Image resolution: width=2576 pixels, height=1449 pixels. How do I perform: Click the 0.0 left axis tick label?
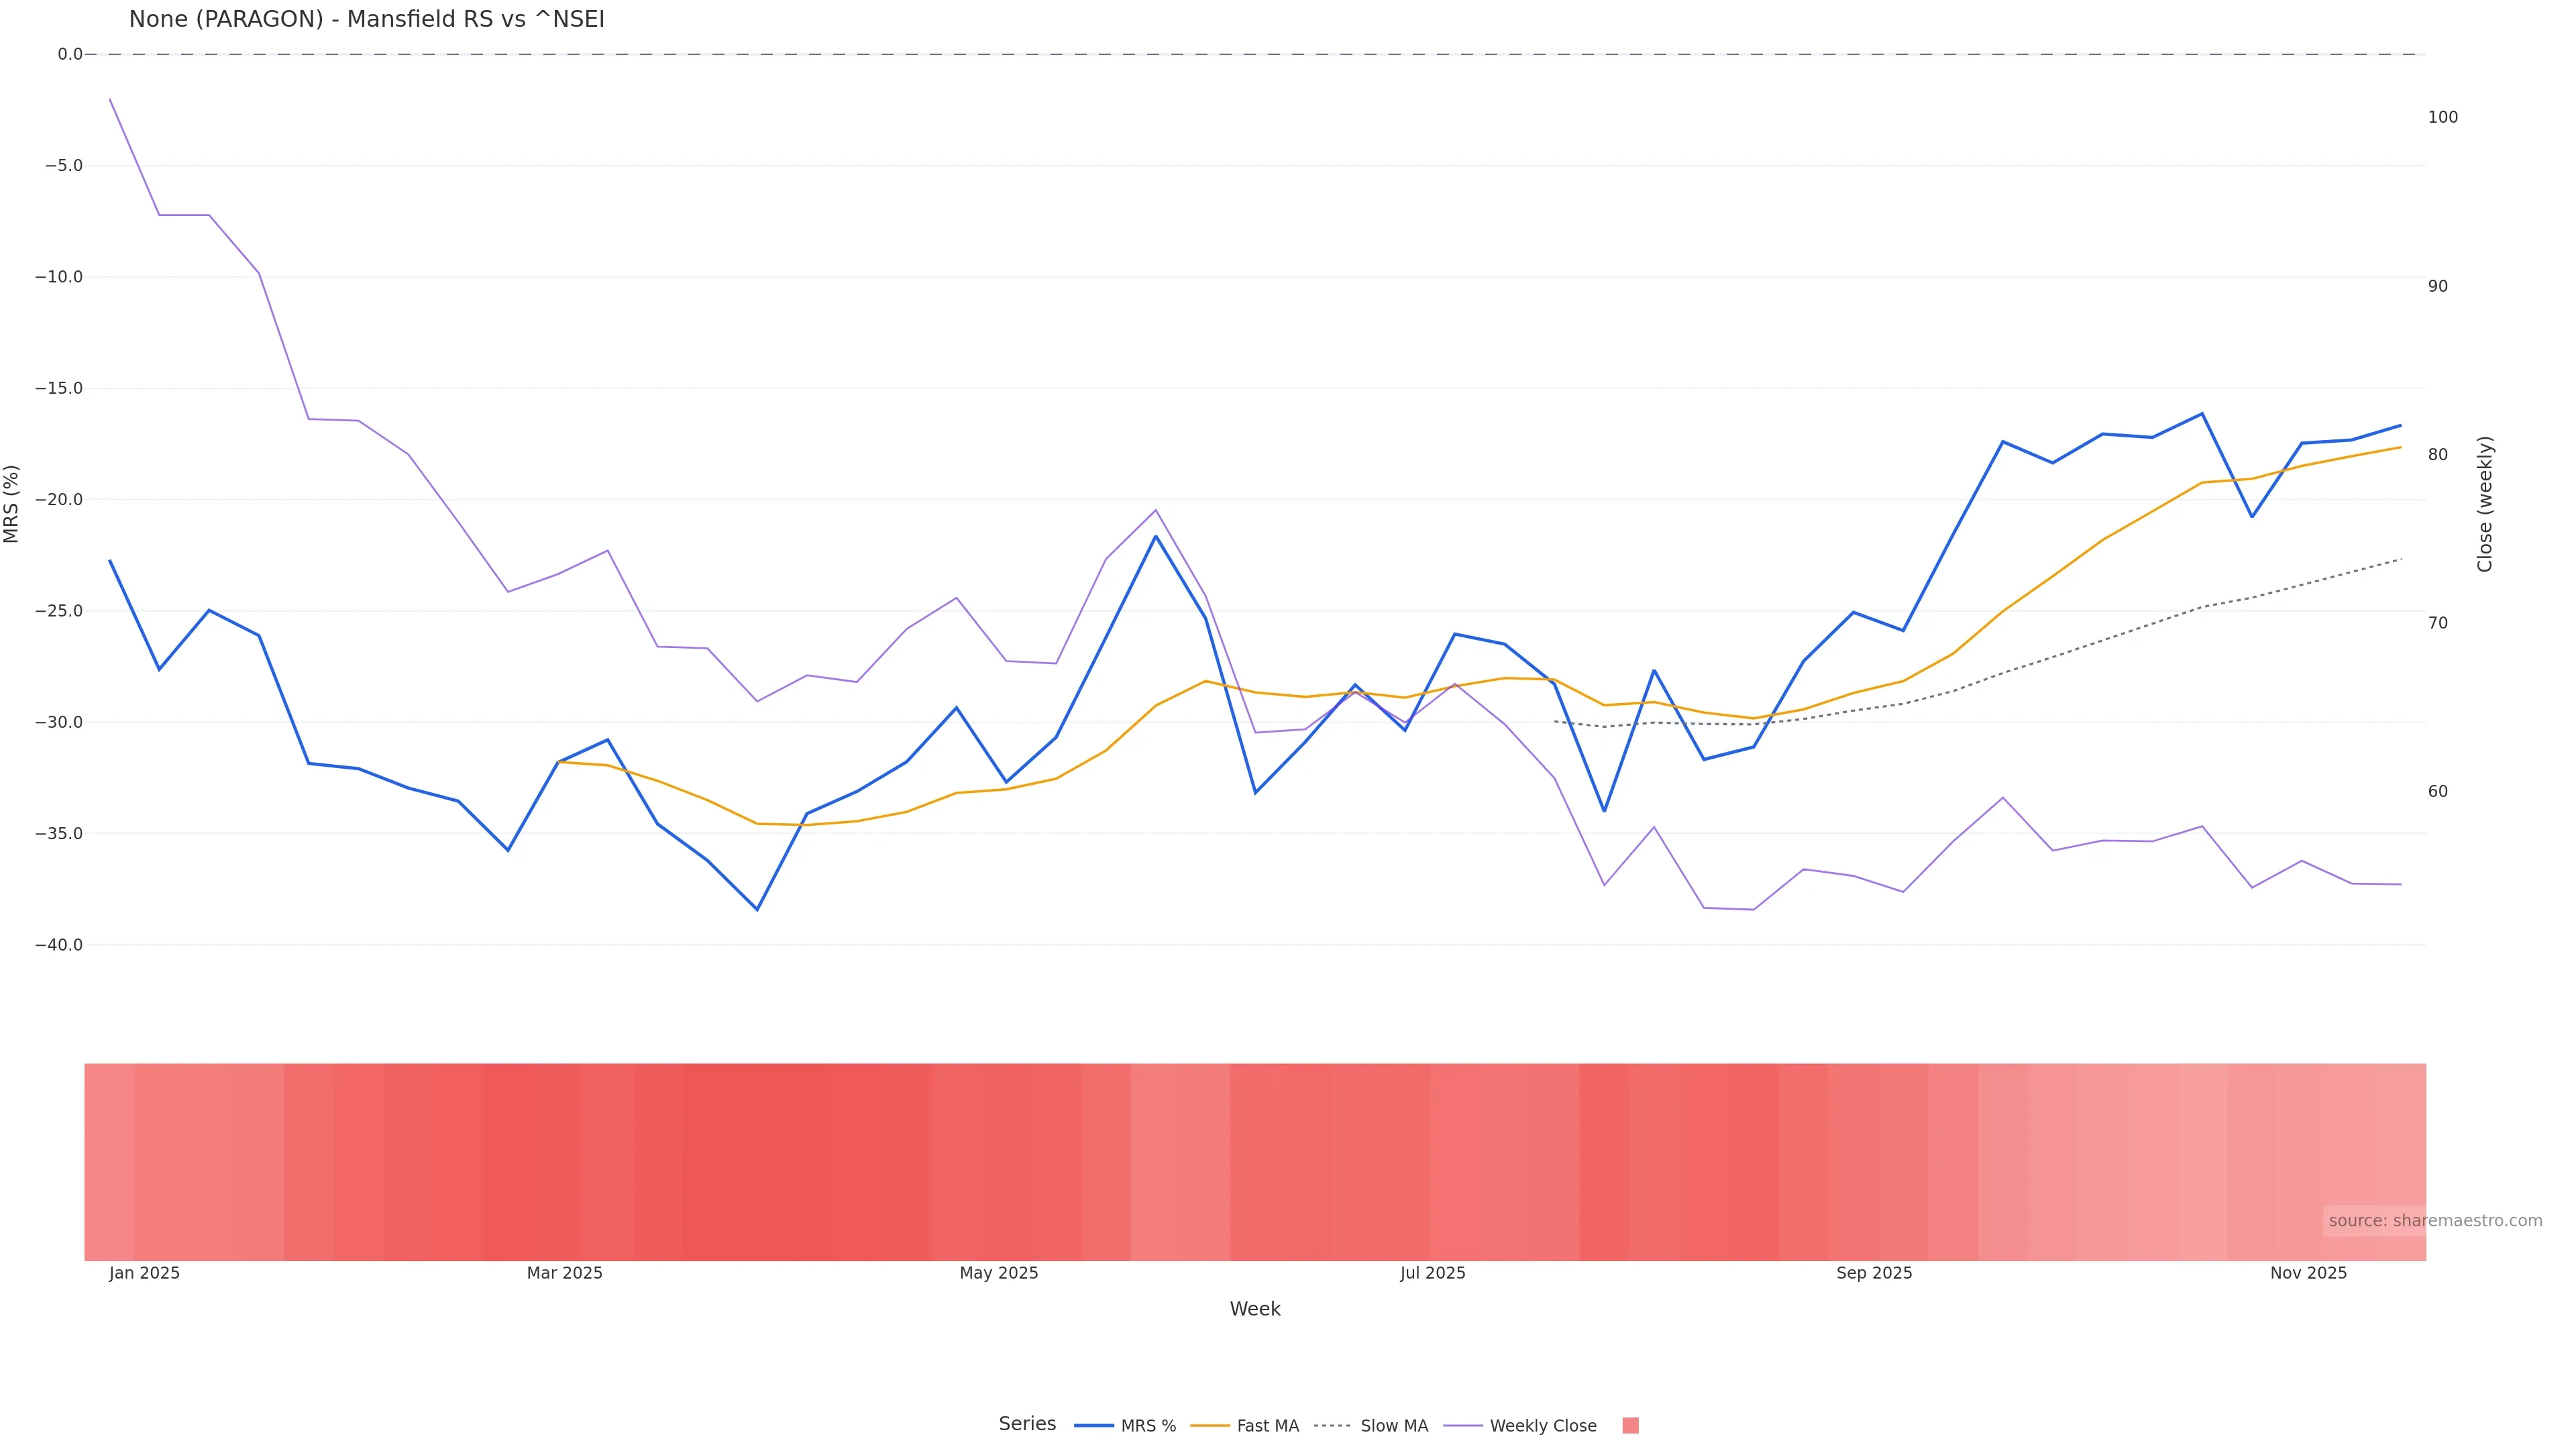70,54
